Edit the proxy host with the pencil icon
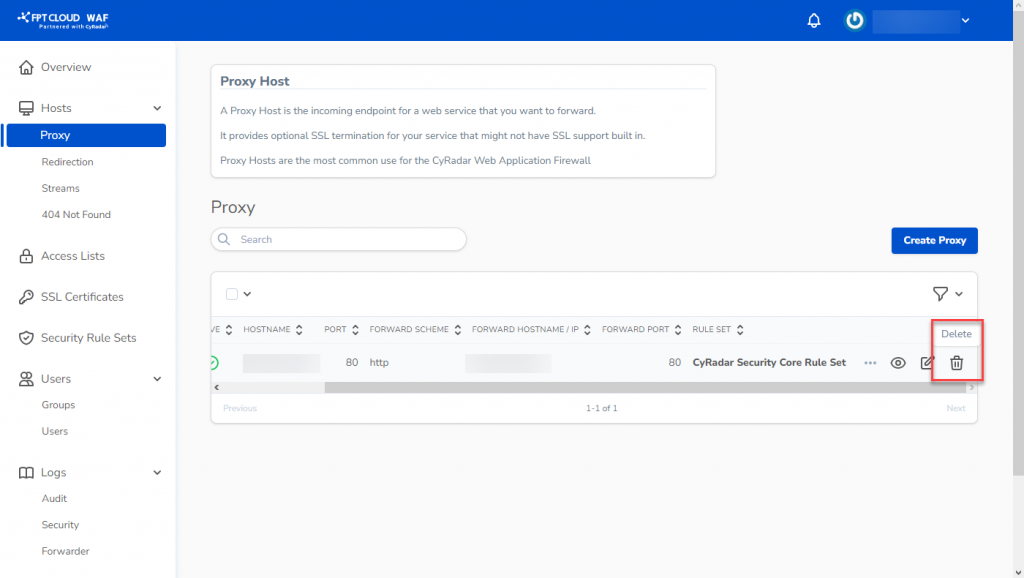1024x578 pixels. click(926, 363)
